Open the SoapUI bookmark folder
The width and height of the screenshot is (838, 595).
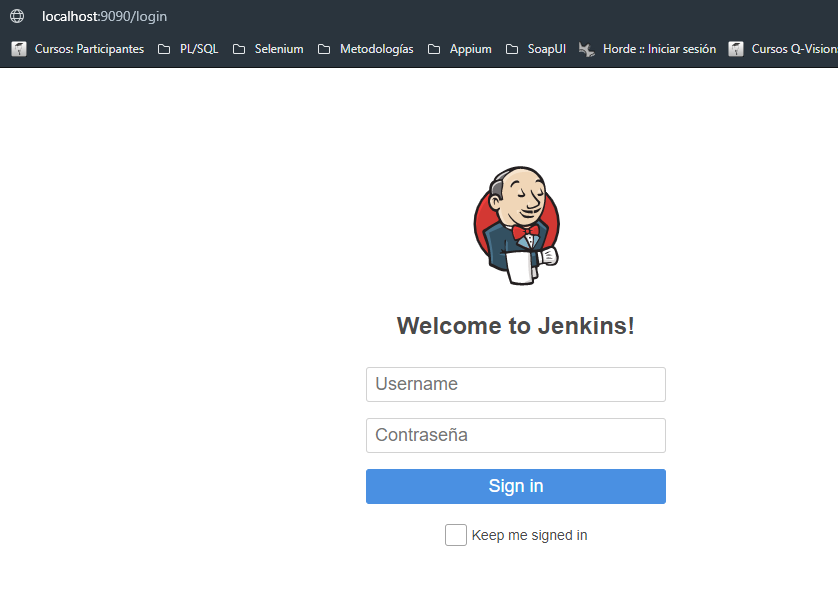546,49
